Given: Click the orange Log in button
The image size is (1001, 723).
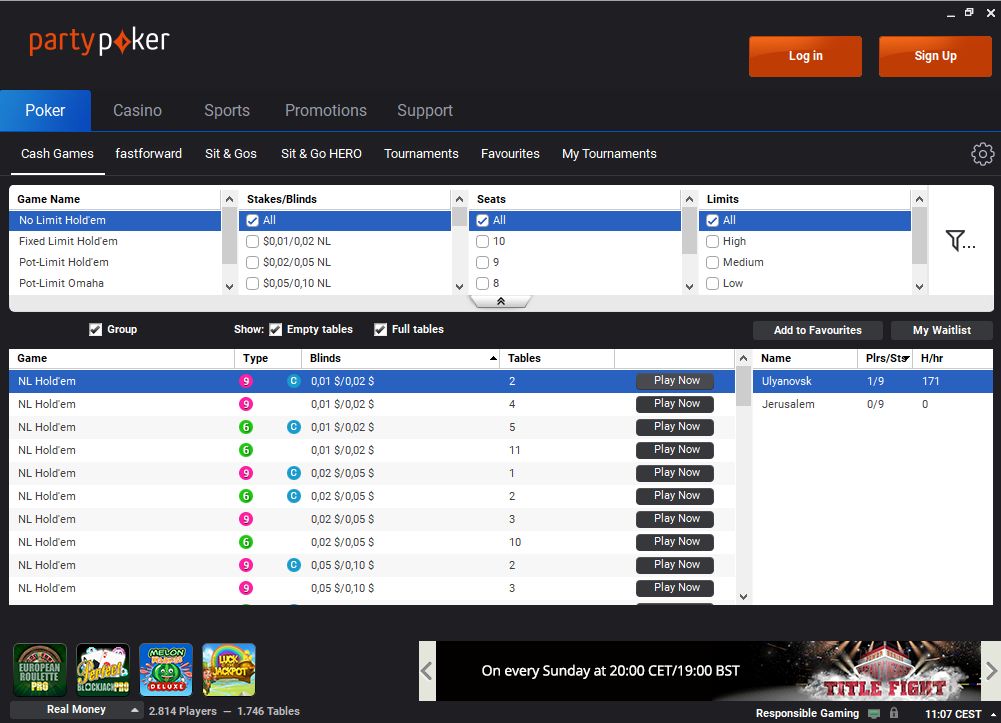Looking at the screenshot, I should pyautogui.click(x=805, y=56).
